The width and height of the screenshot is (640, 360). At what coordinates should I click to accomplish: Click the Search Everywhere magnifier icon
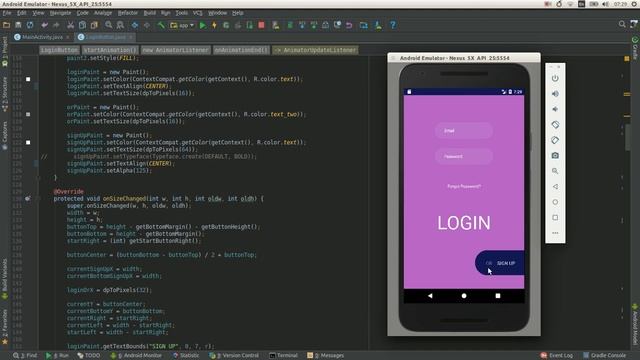click(x=622, y=24)
